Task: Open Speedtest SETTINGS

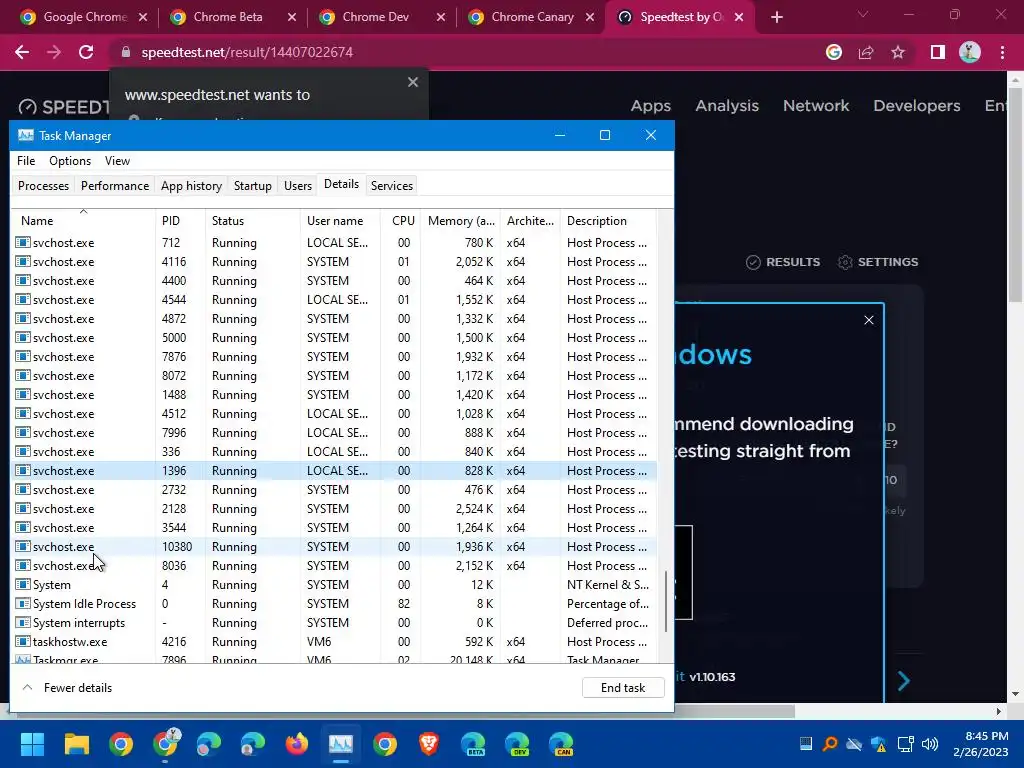Action: click(878, 262)
